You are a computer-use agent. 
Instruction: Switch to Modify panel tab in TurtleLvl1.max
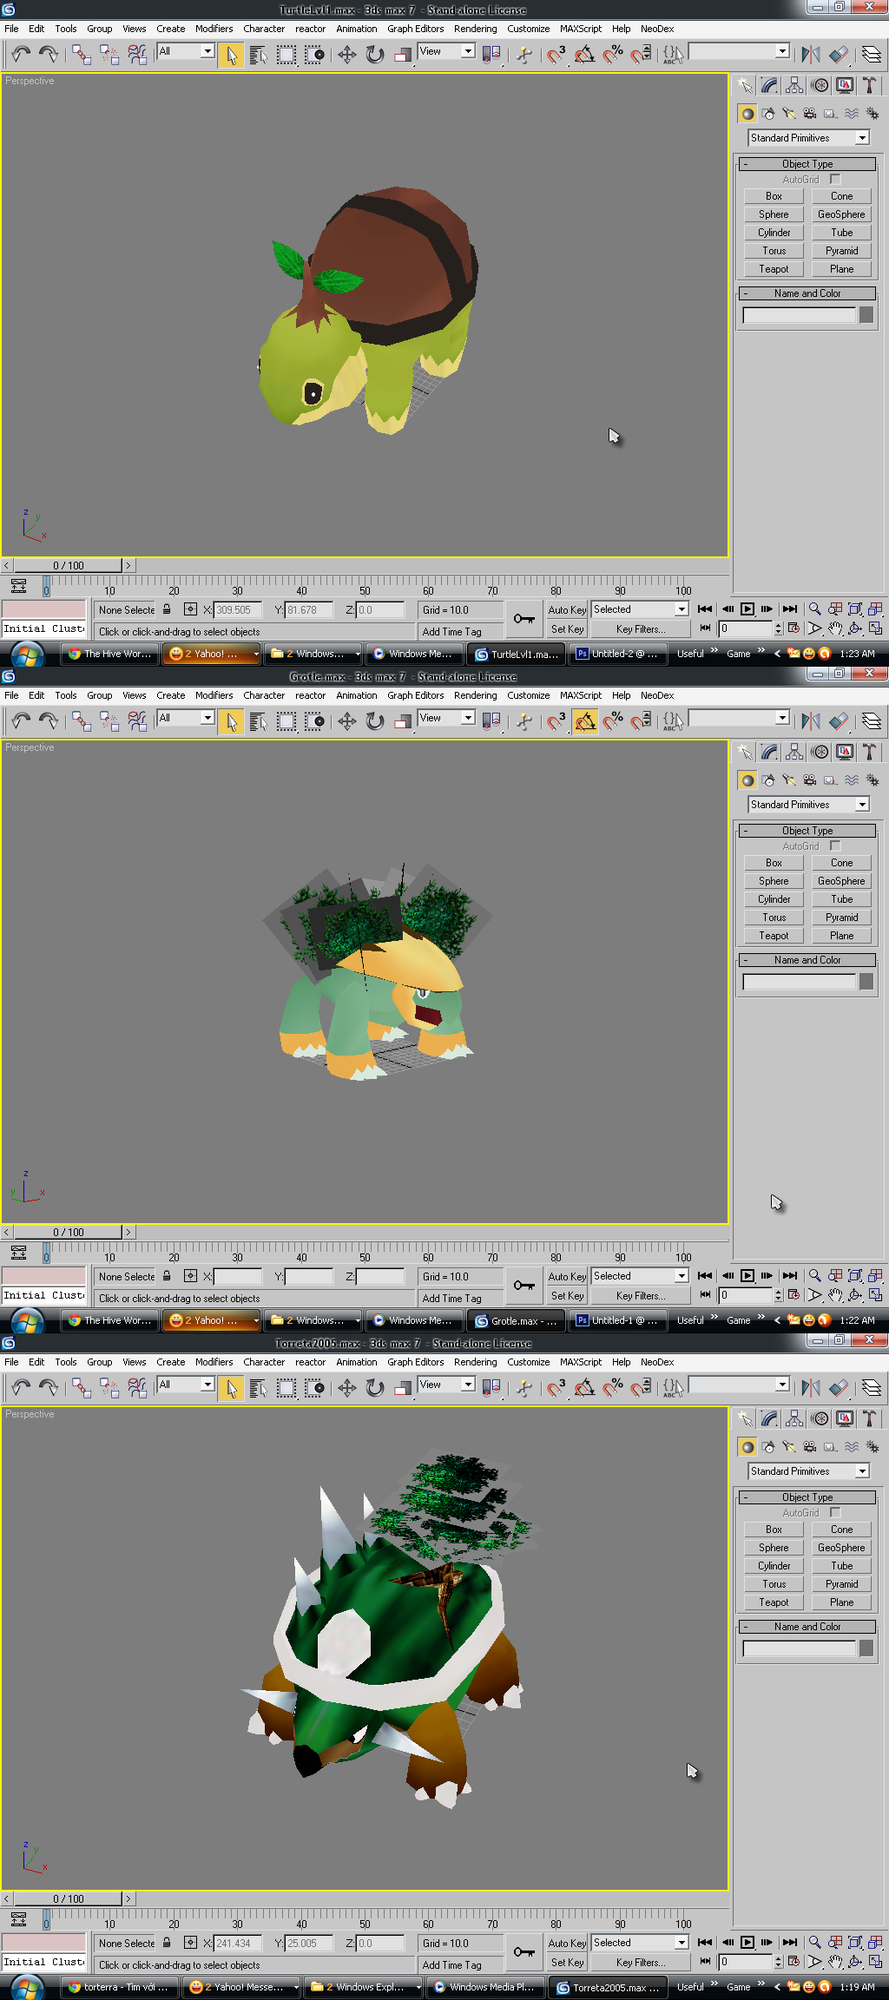(x=769, y=86)
